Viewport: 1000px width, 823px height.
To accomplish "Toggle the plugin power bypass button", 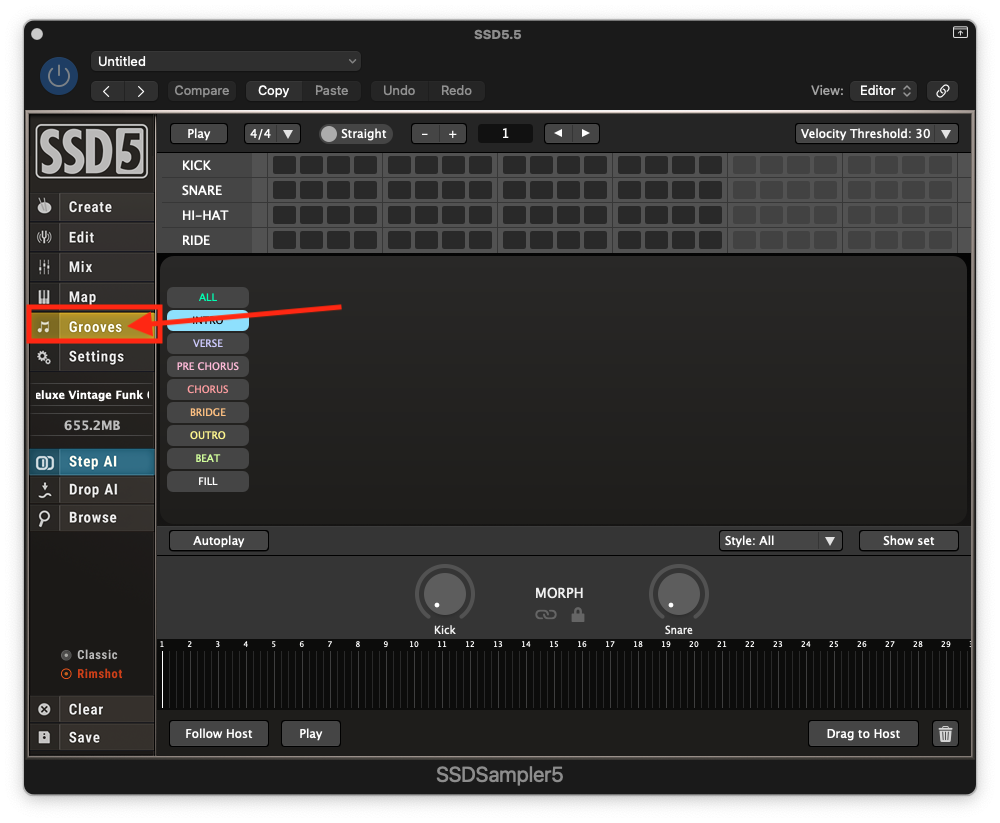I will point(59,76).
